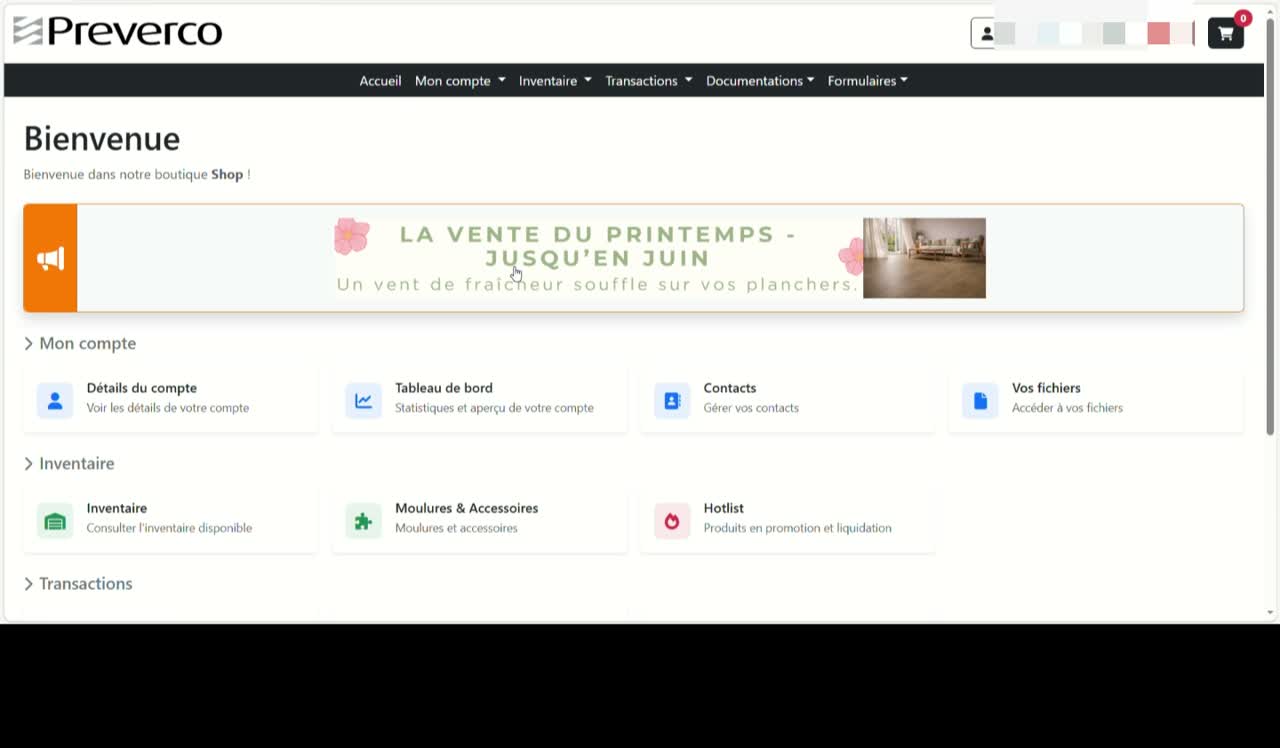
Task: Open the Formulaires menu
Action: click(x=867, y=81)
